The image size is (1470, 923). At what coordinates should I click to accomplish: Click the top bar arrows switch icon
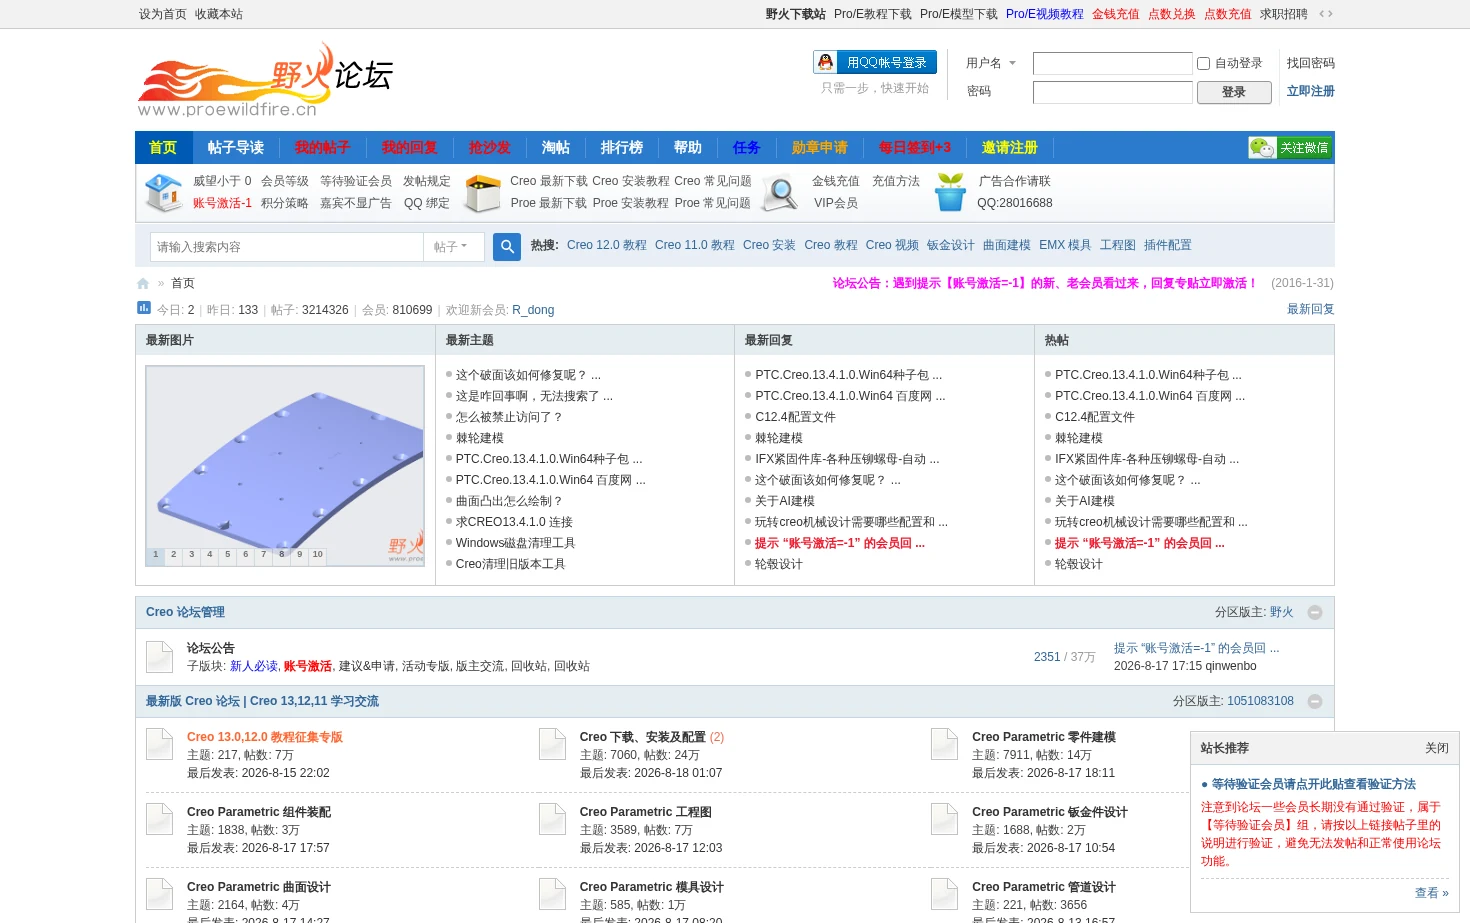tap(1326, 14)
